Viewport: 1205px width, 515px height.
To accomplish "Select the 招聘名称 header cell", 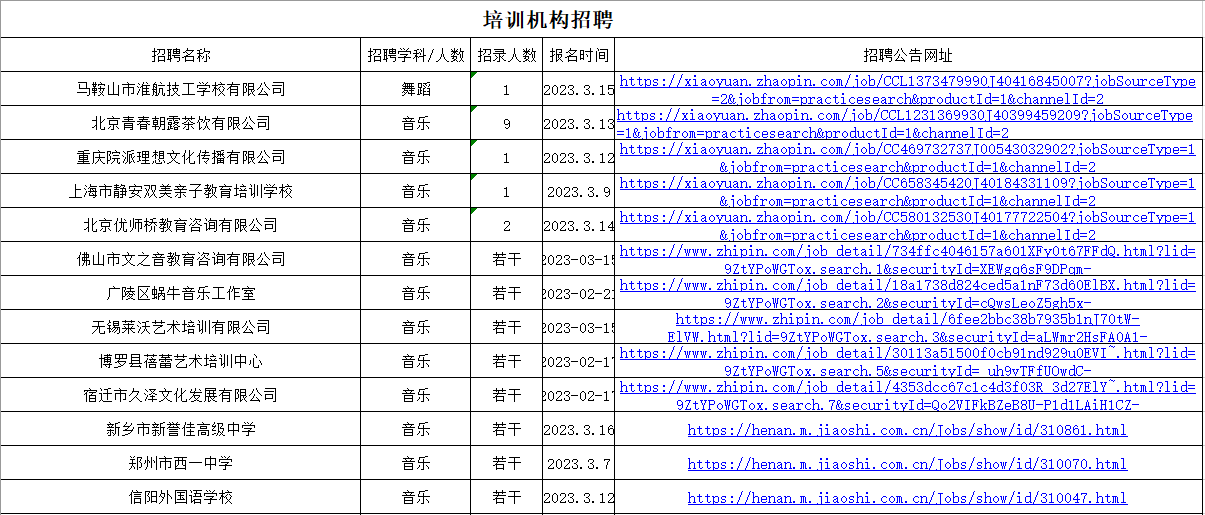I will click(181, 55).
